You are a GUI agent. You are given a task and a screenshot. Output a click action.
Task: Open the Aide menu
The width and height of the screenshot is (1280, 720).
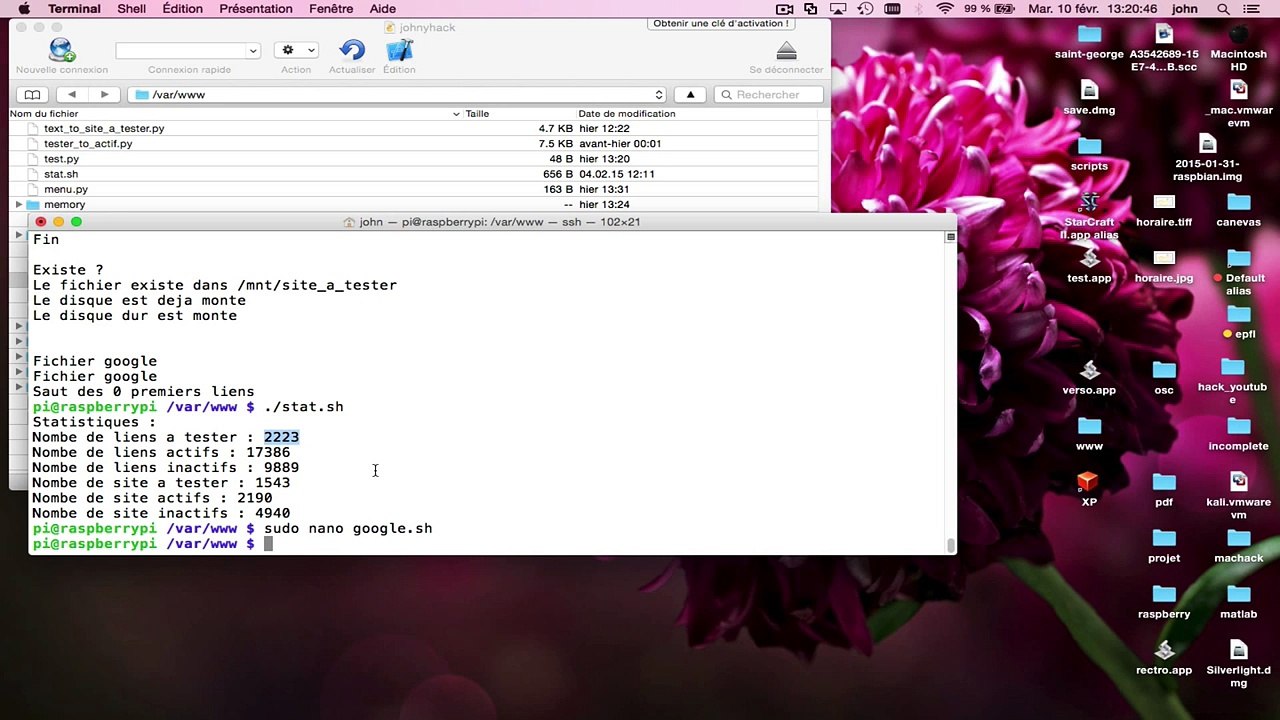pos(383,9)
